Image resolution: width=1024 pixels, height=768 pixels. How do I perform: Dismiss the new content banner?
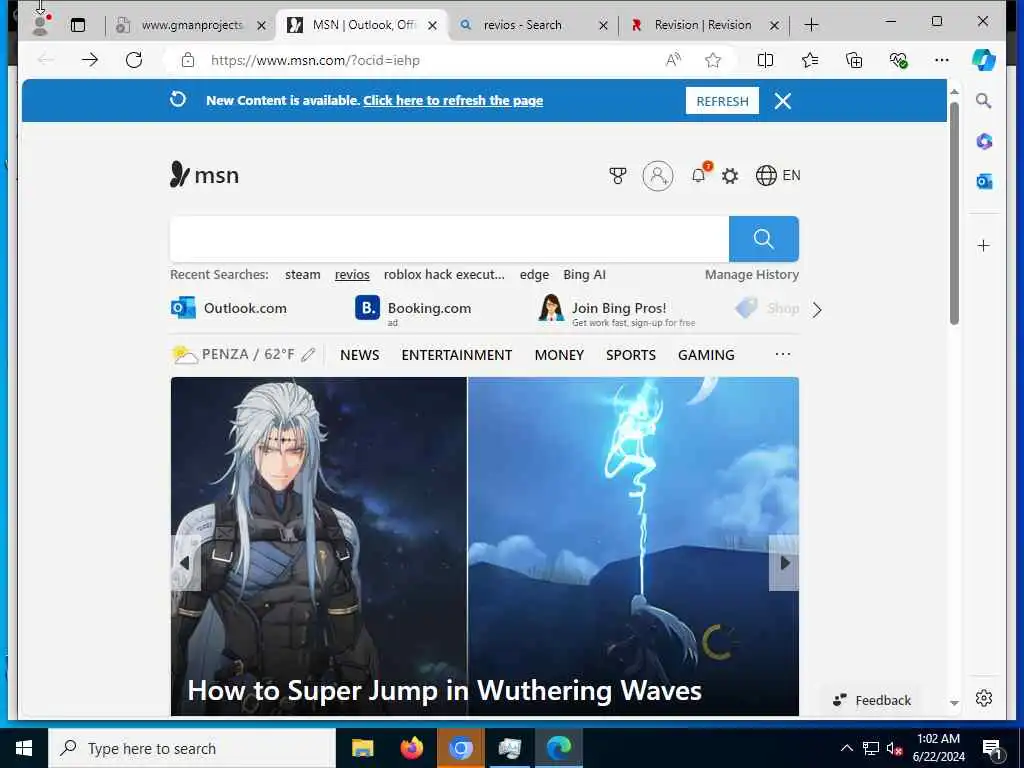pyautogui.click(x=782, y=101)
